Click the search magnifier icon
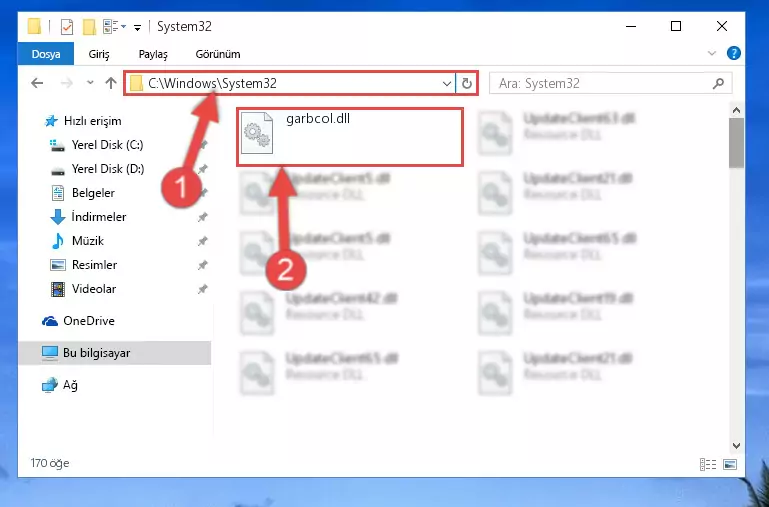Viewport: 769px width, 507px height. click(x=718, y=83)
